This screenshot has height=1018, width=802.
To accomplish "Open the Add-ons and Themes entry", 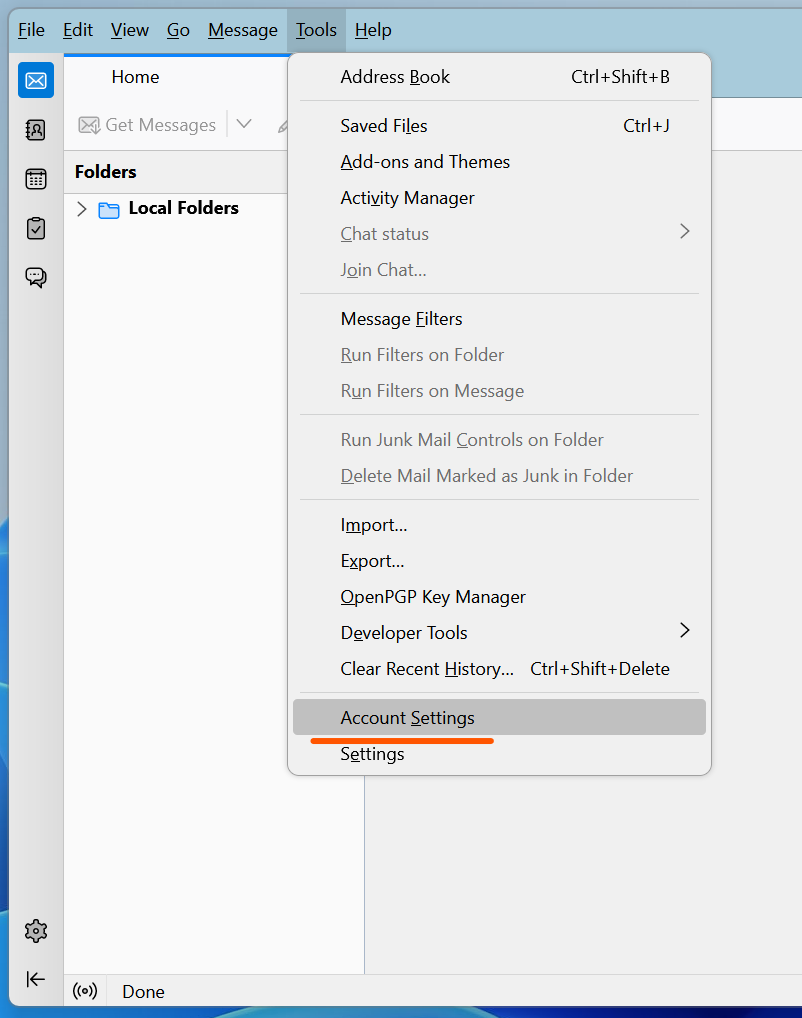I will 499,162.
